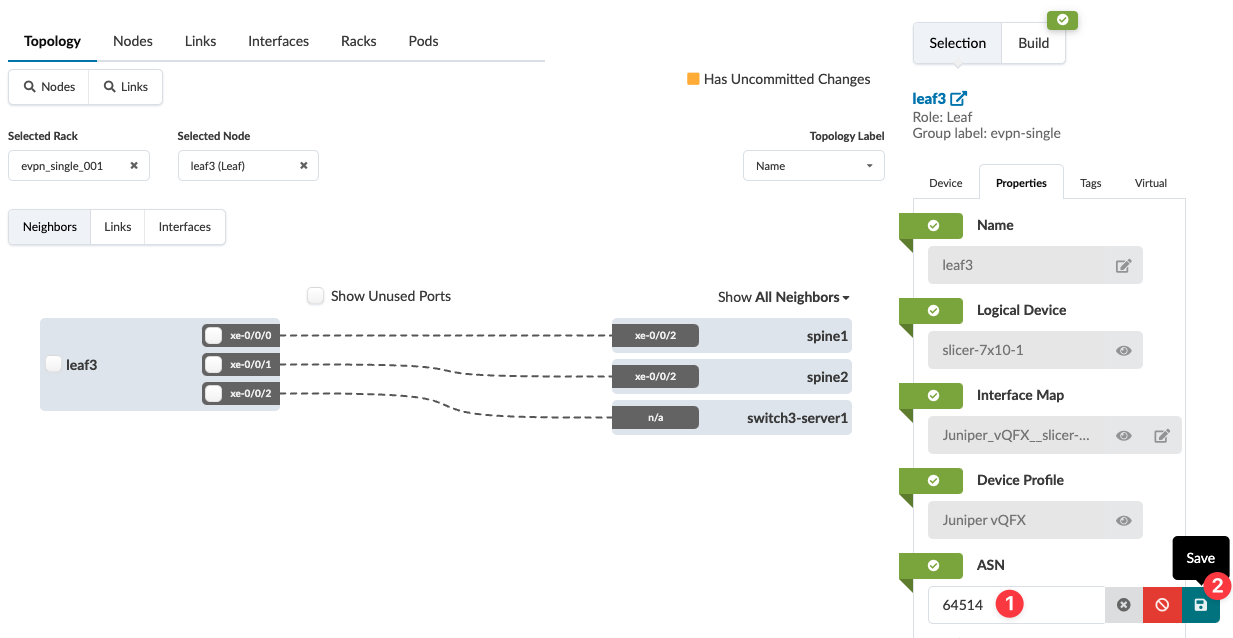
Task: Remove selected rack evpn_single_001
Action: pos(134,166)
